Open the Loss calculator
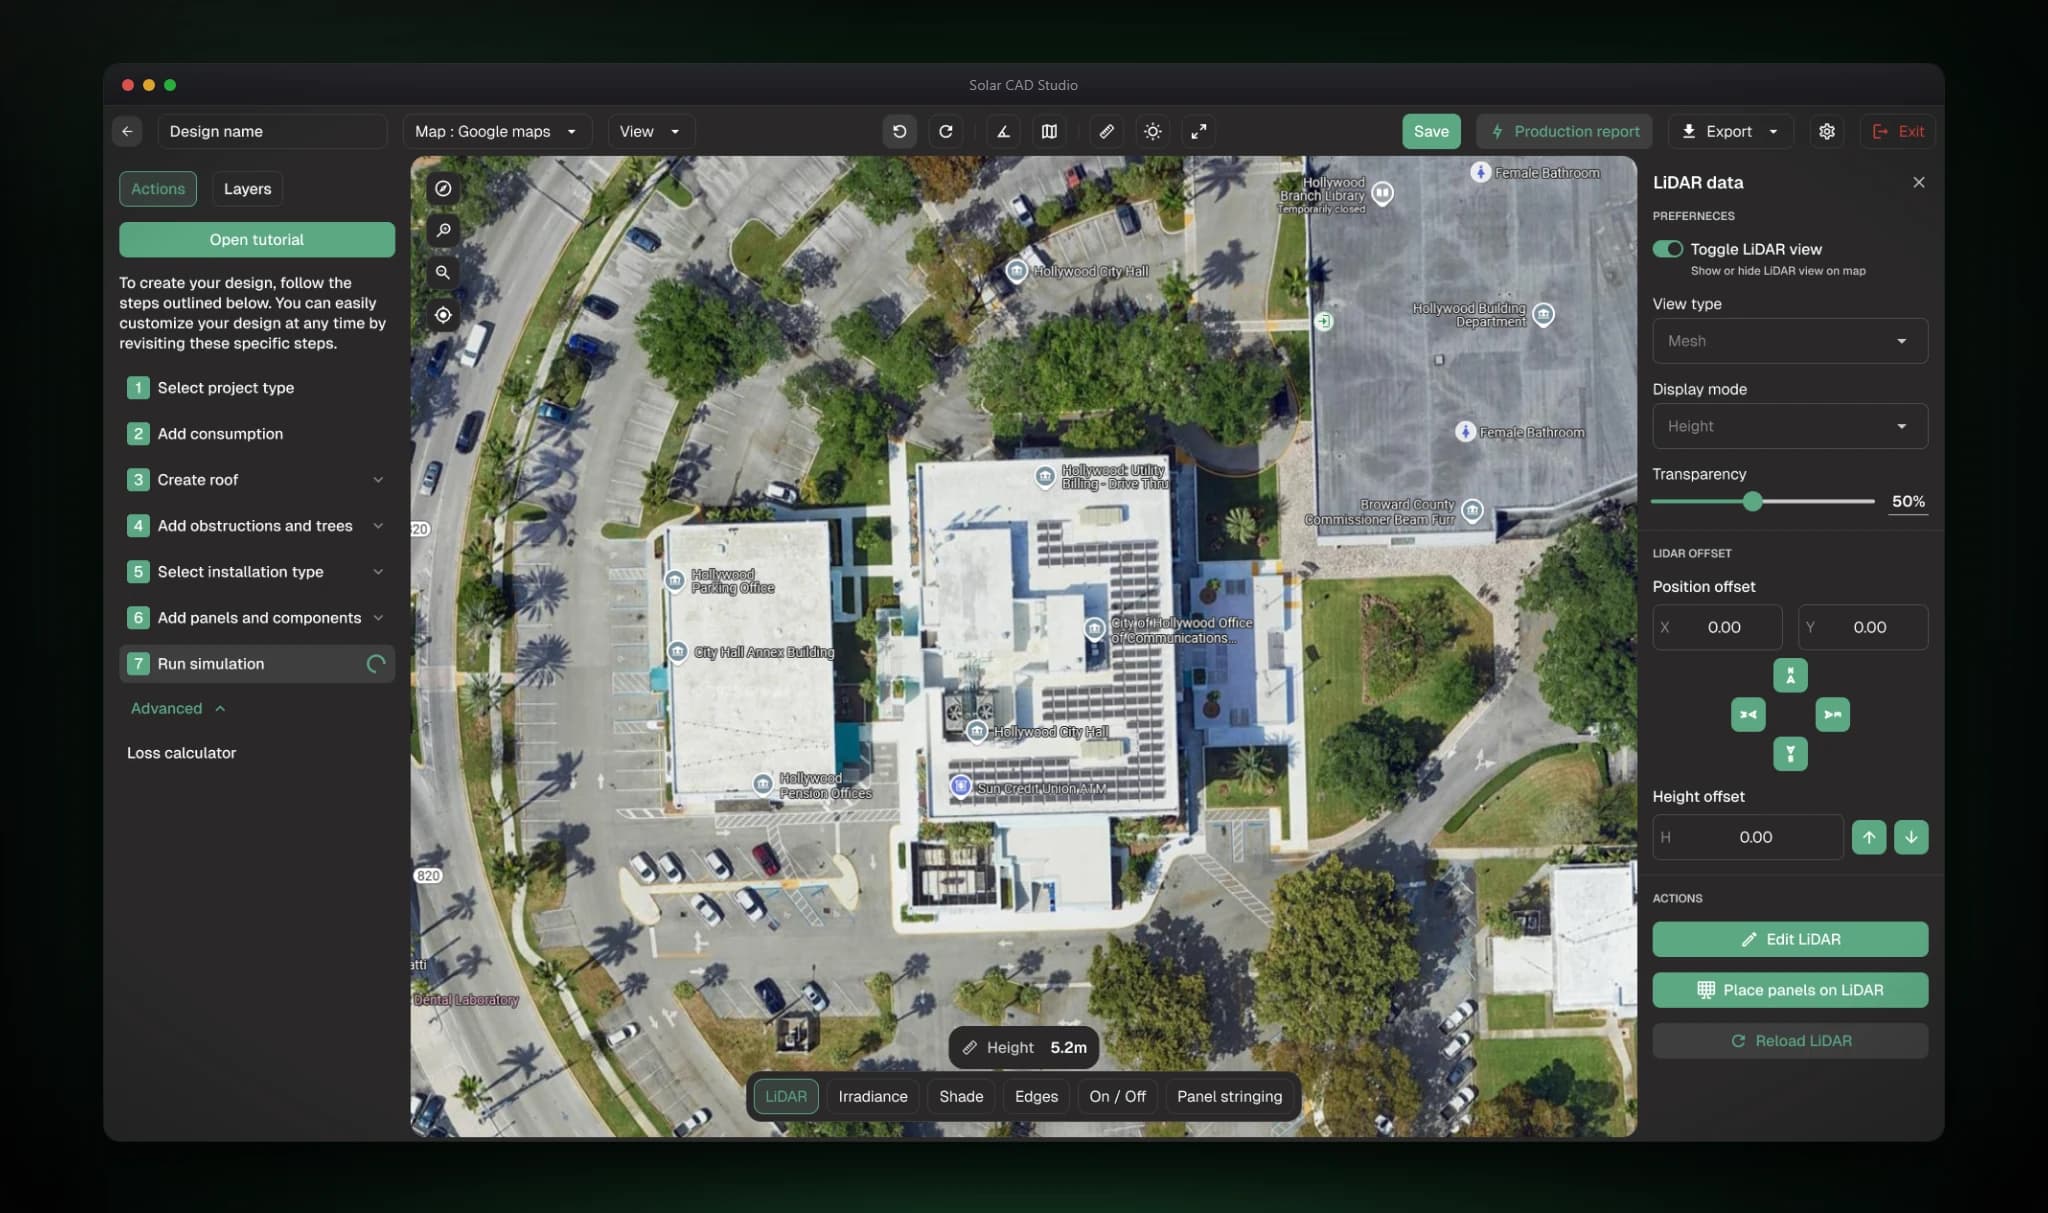 click(182, 753)
